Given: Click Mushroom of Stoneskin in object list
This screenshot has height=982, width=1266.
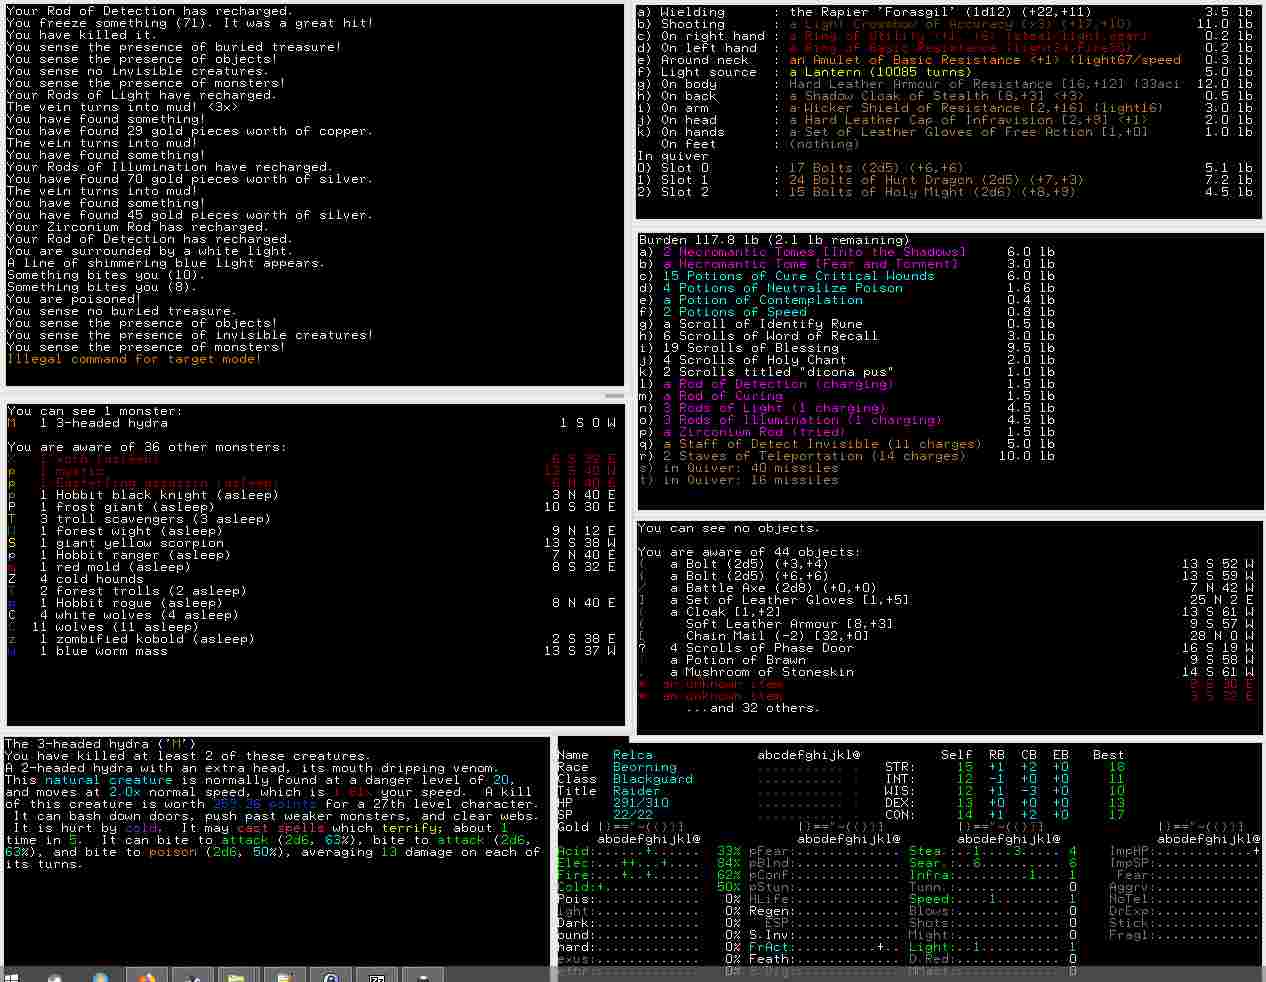Looking at the screenshot, I should [762, 672].
